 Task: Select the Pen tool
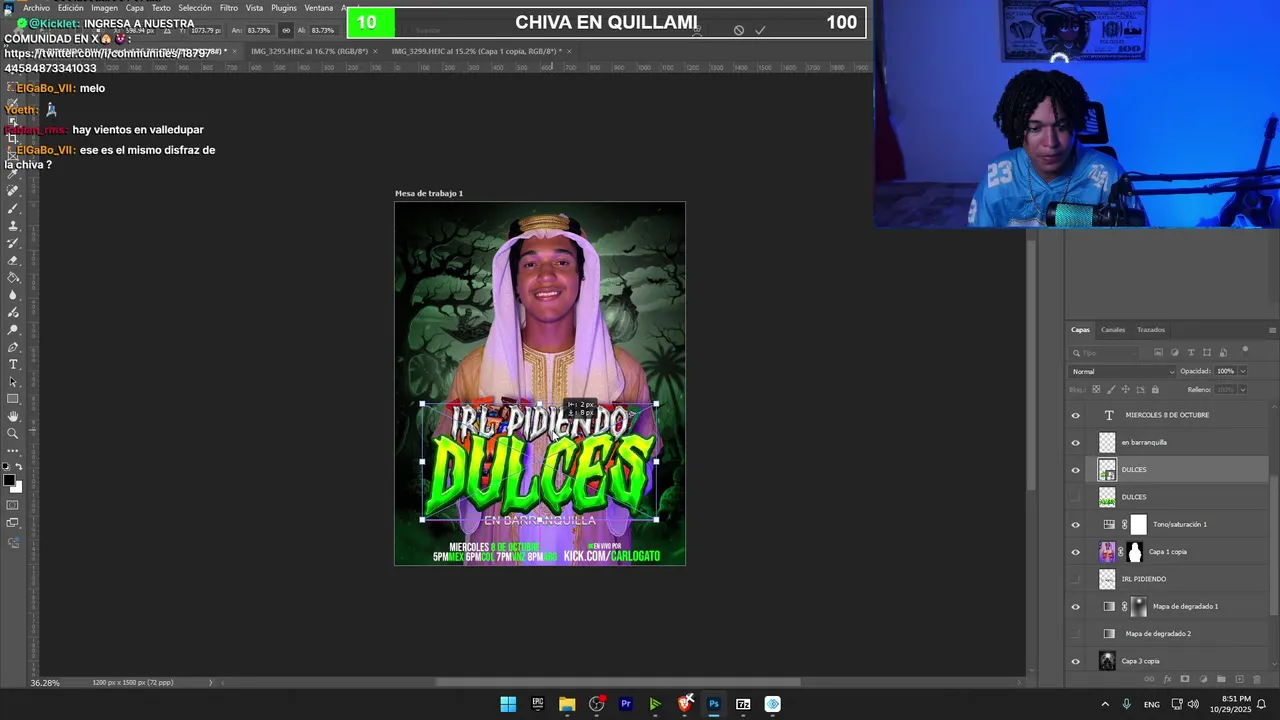[x=13, y=348]
